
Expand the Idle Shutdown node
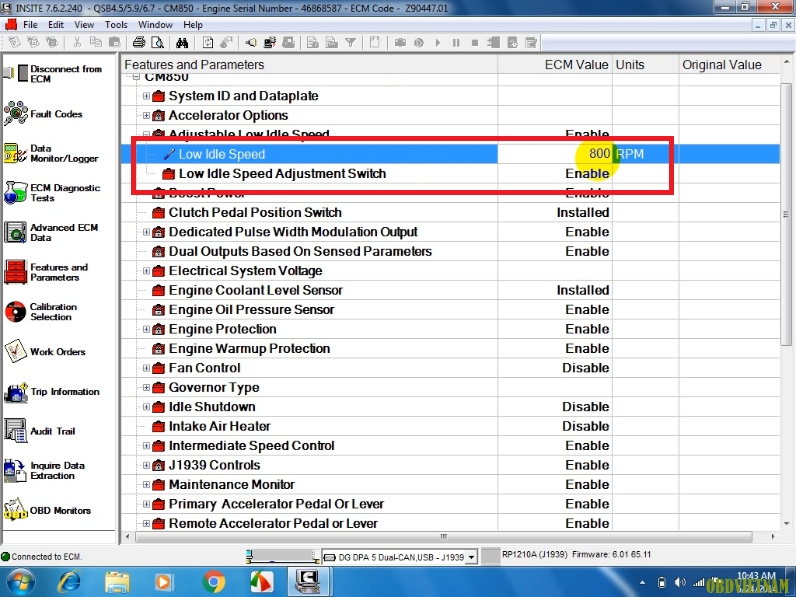pos(146,407)
